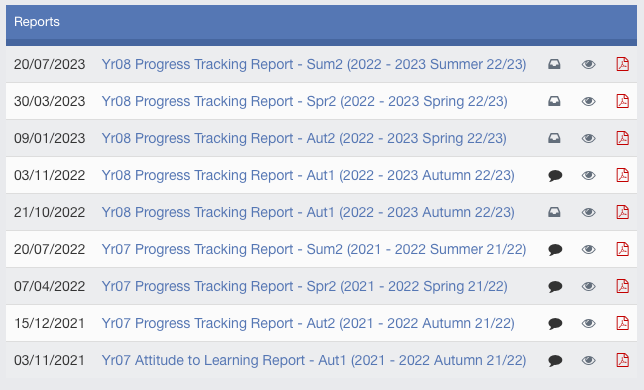Viewport: 644px width, 390px height.
Task: Open PDF for 30/03/2023 Spr2 report
Action: click(x=623, y=101)
